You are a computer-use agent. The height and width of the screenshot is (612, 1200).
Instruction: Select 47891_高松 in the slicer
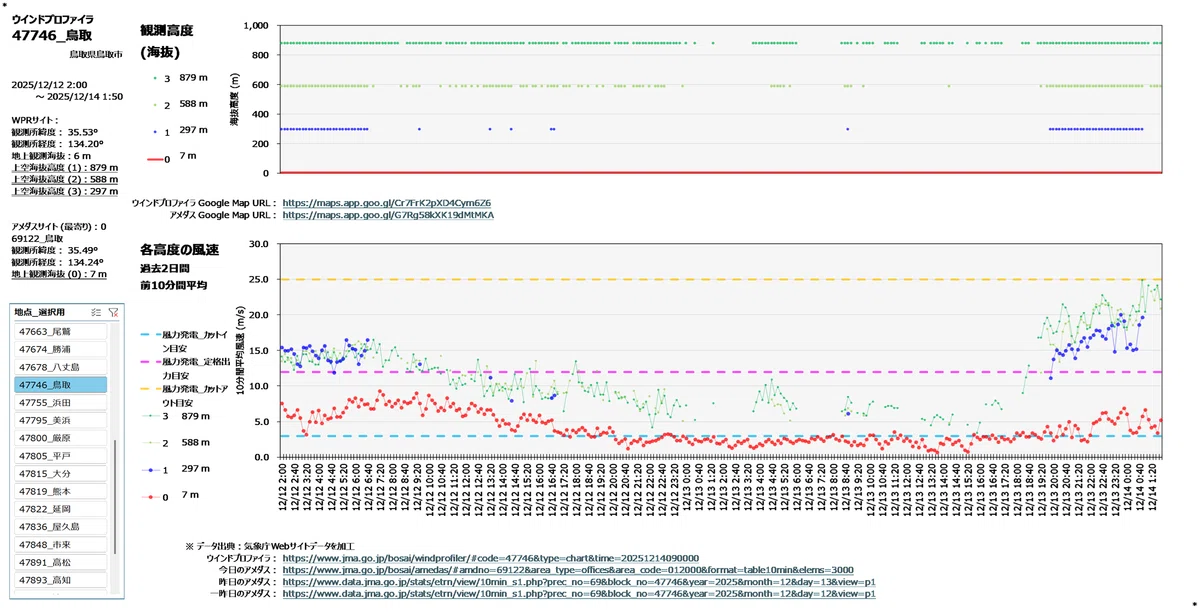pos(60,562)
